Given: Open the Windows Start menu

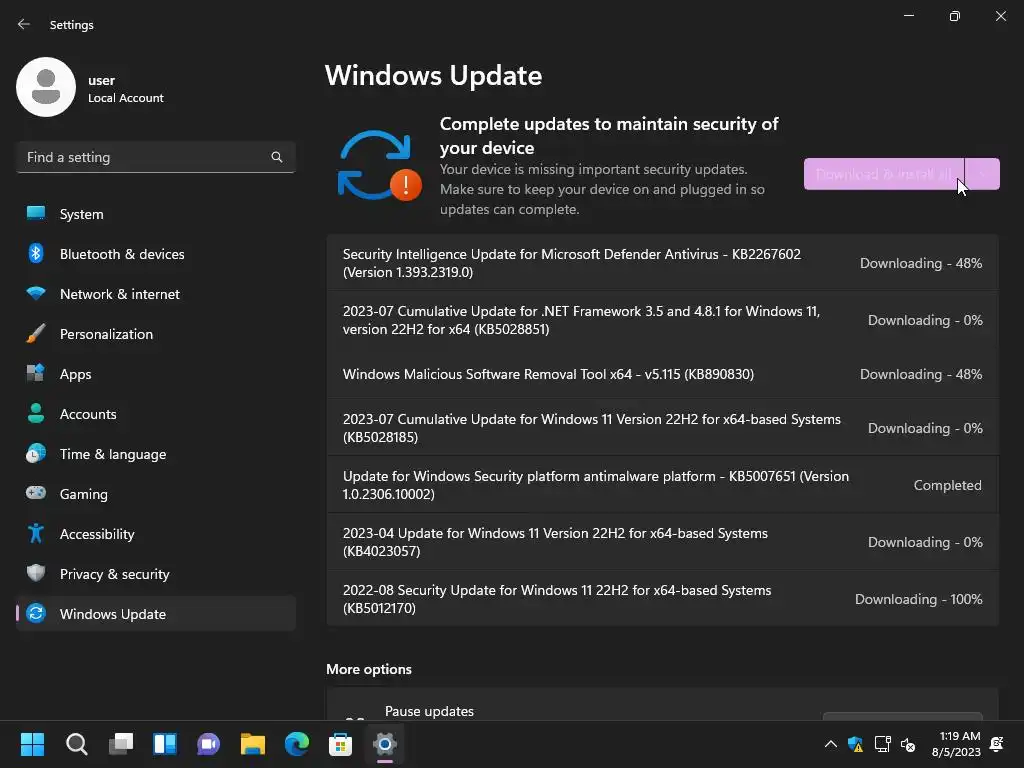Looking at the screenshot, I should click(32, 744).
